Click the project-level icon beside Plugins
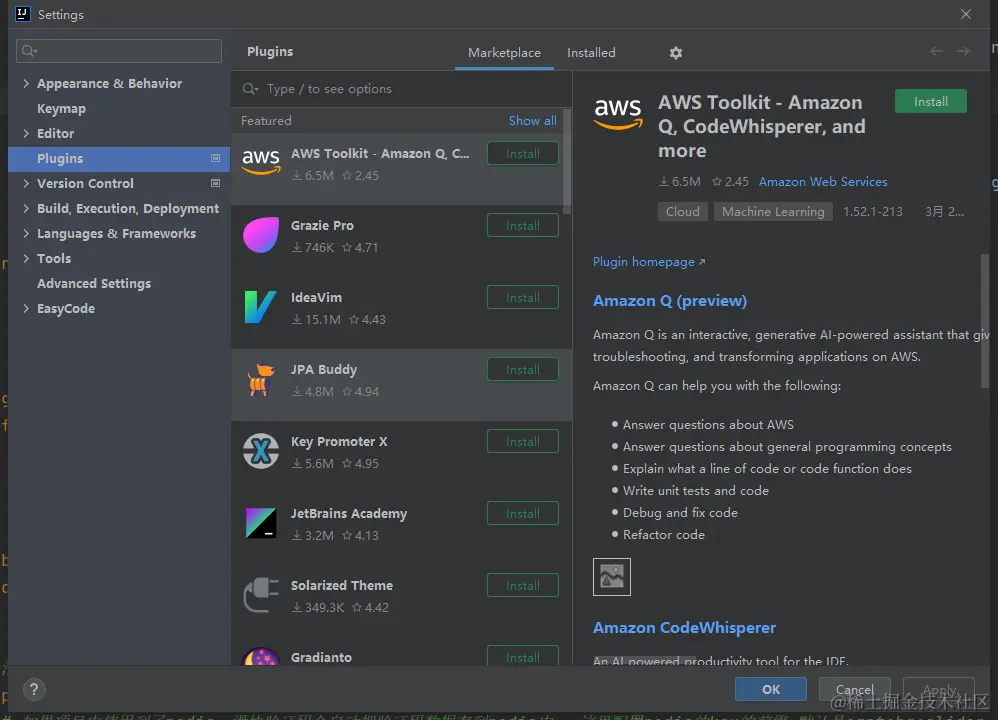998x720 pixels. pos(215,158)
